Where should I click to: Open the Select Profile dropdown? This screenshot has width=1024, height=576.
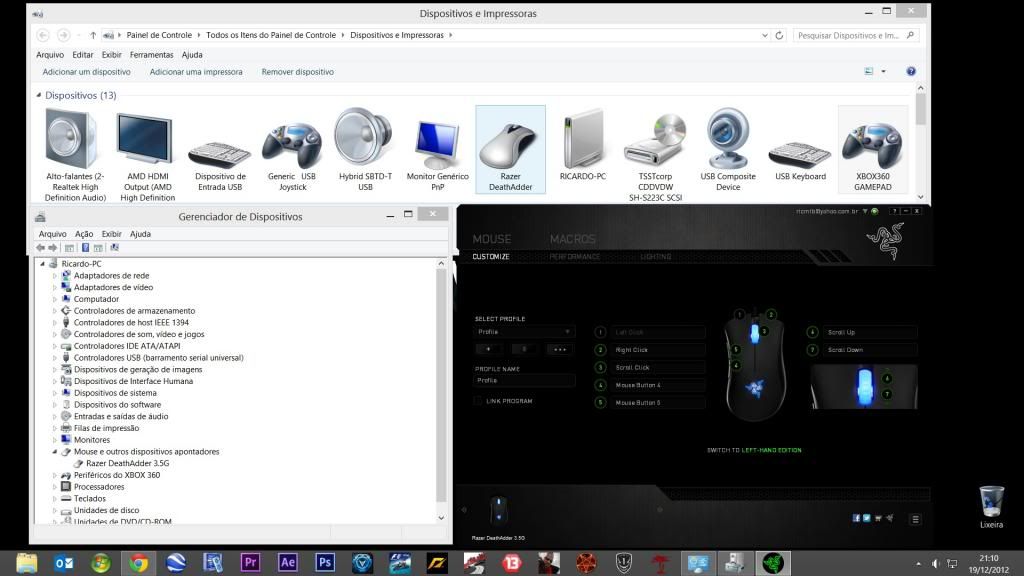click(x=524, y=332)
